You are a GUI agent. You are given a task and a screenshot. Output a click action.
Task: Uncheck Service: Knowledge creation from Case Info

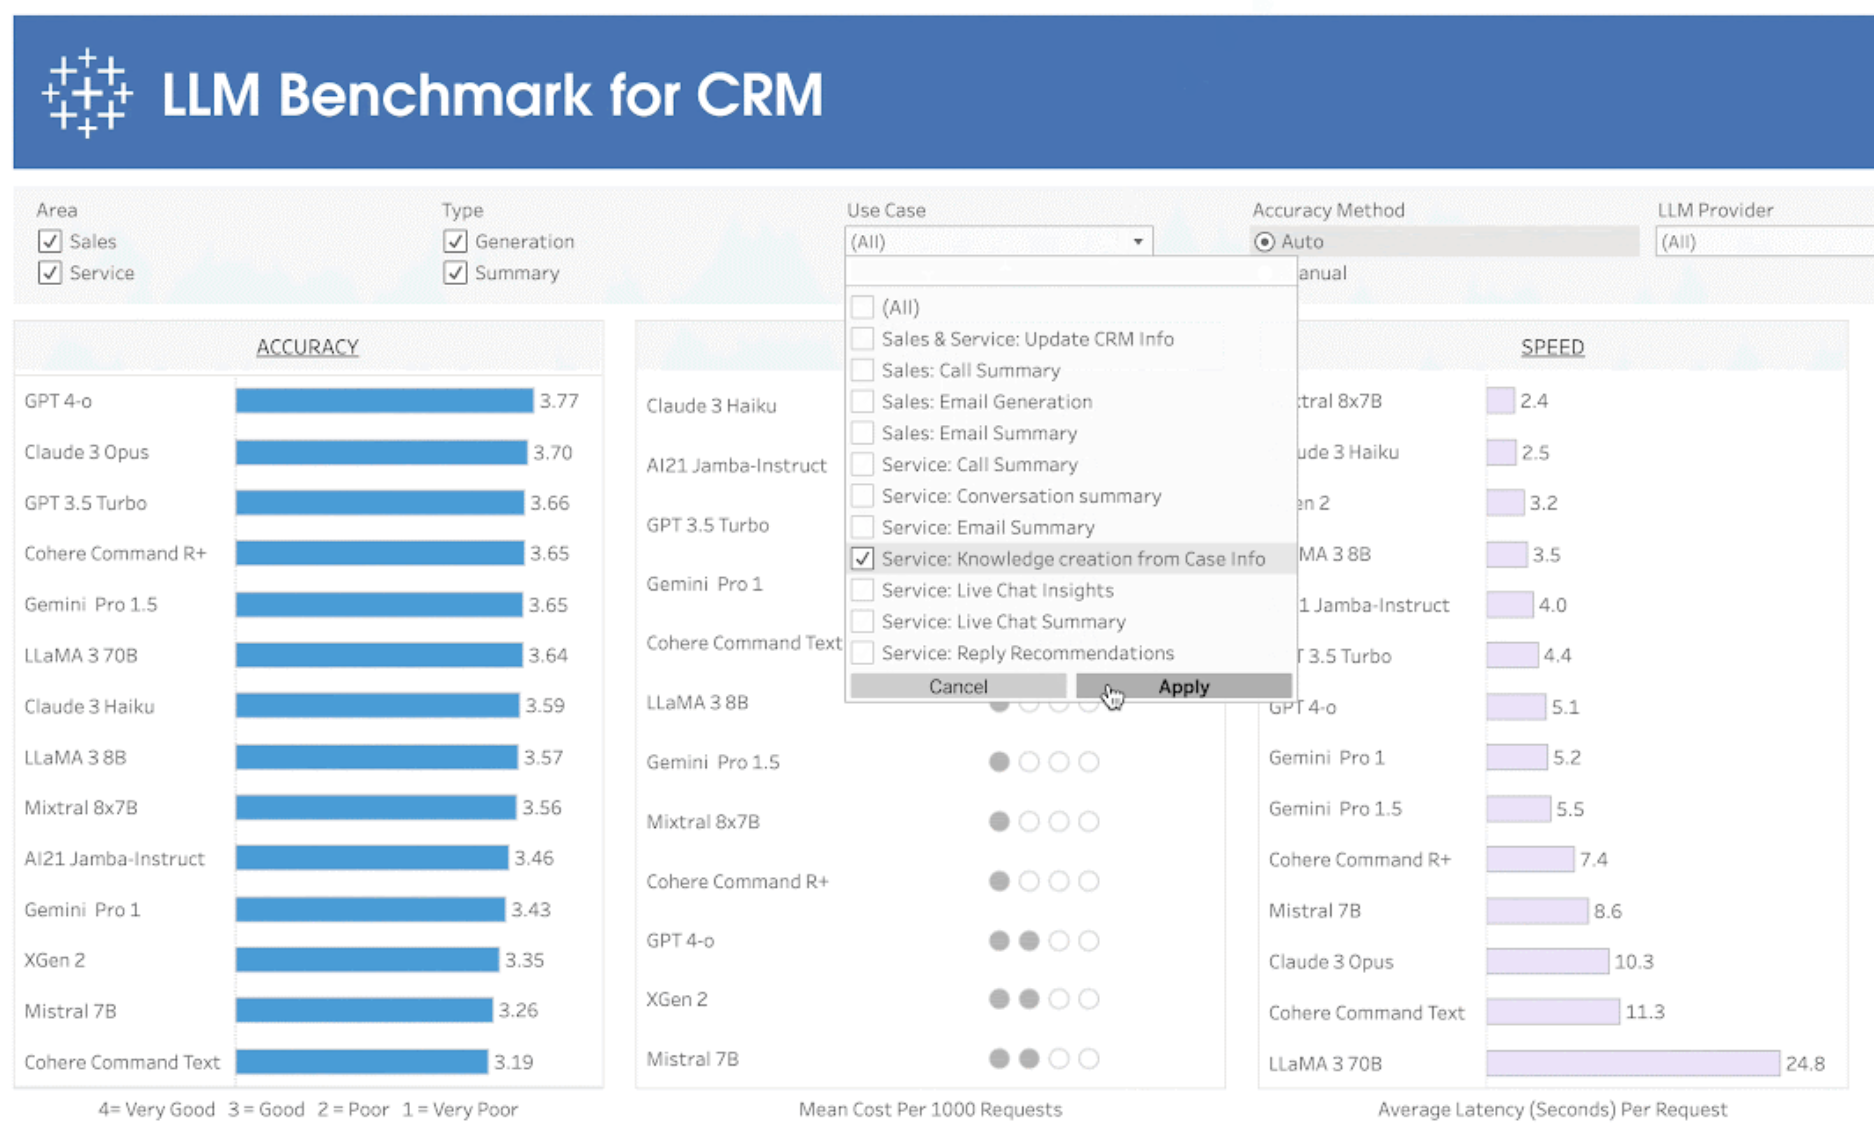[863, 559]
